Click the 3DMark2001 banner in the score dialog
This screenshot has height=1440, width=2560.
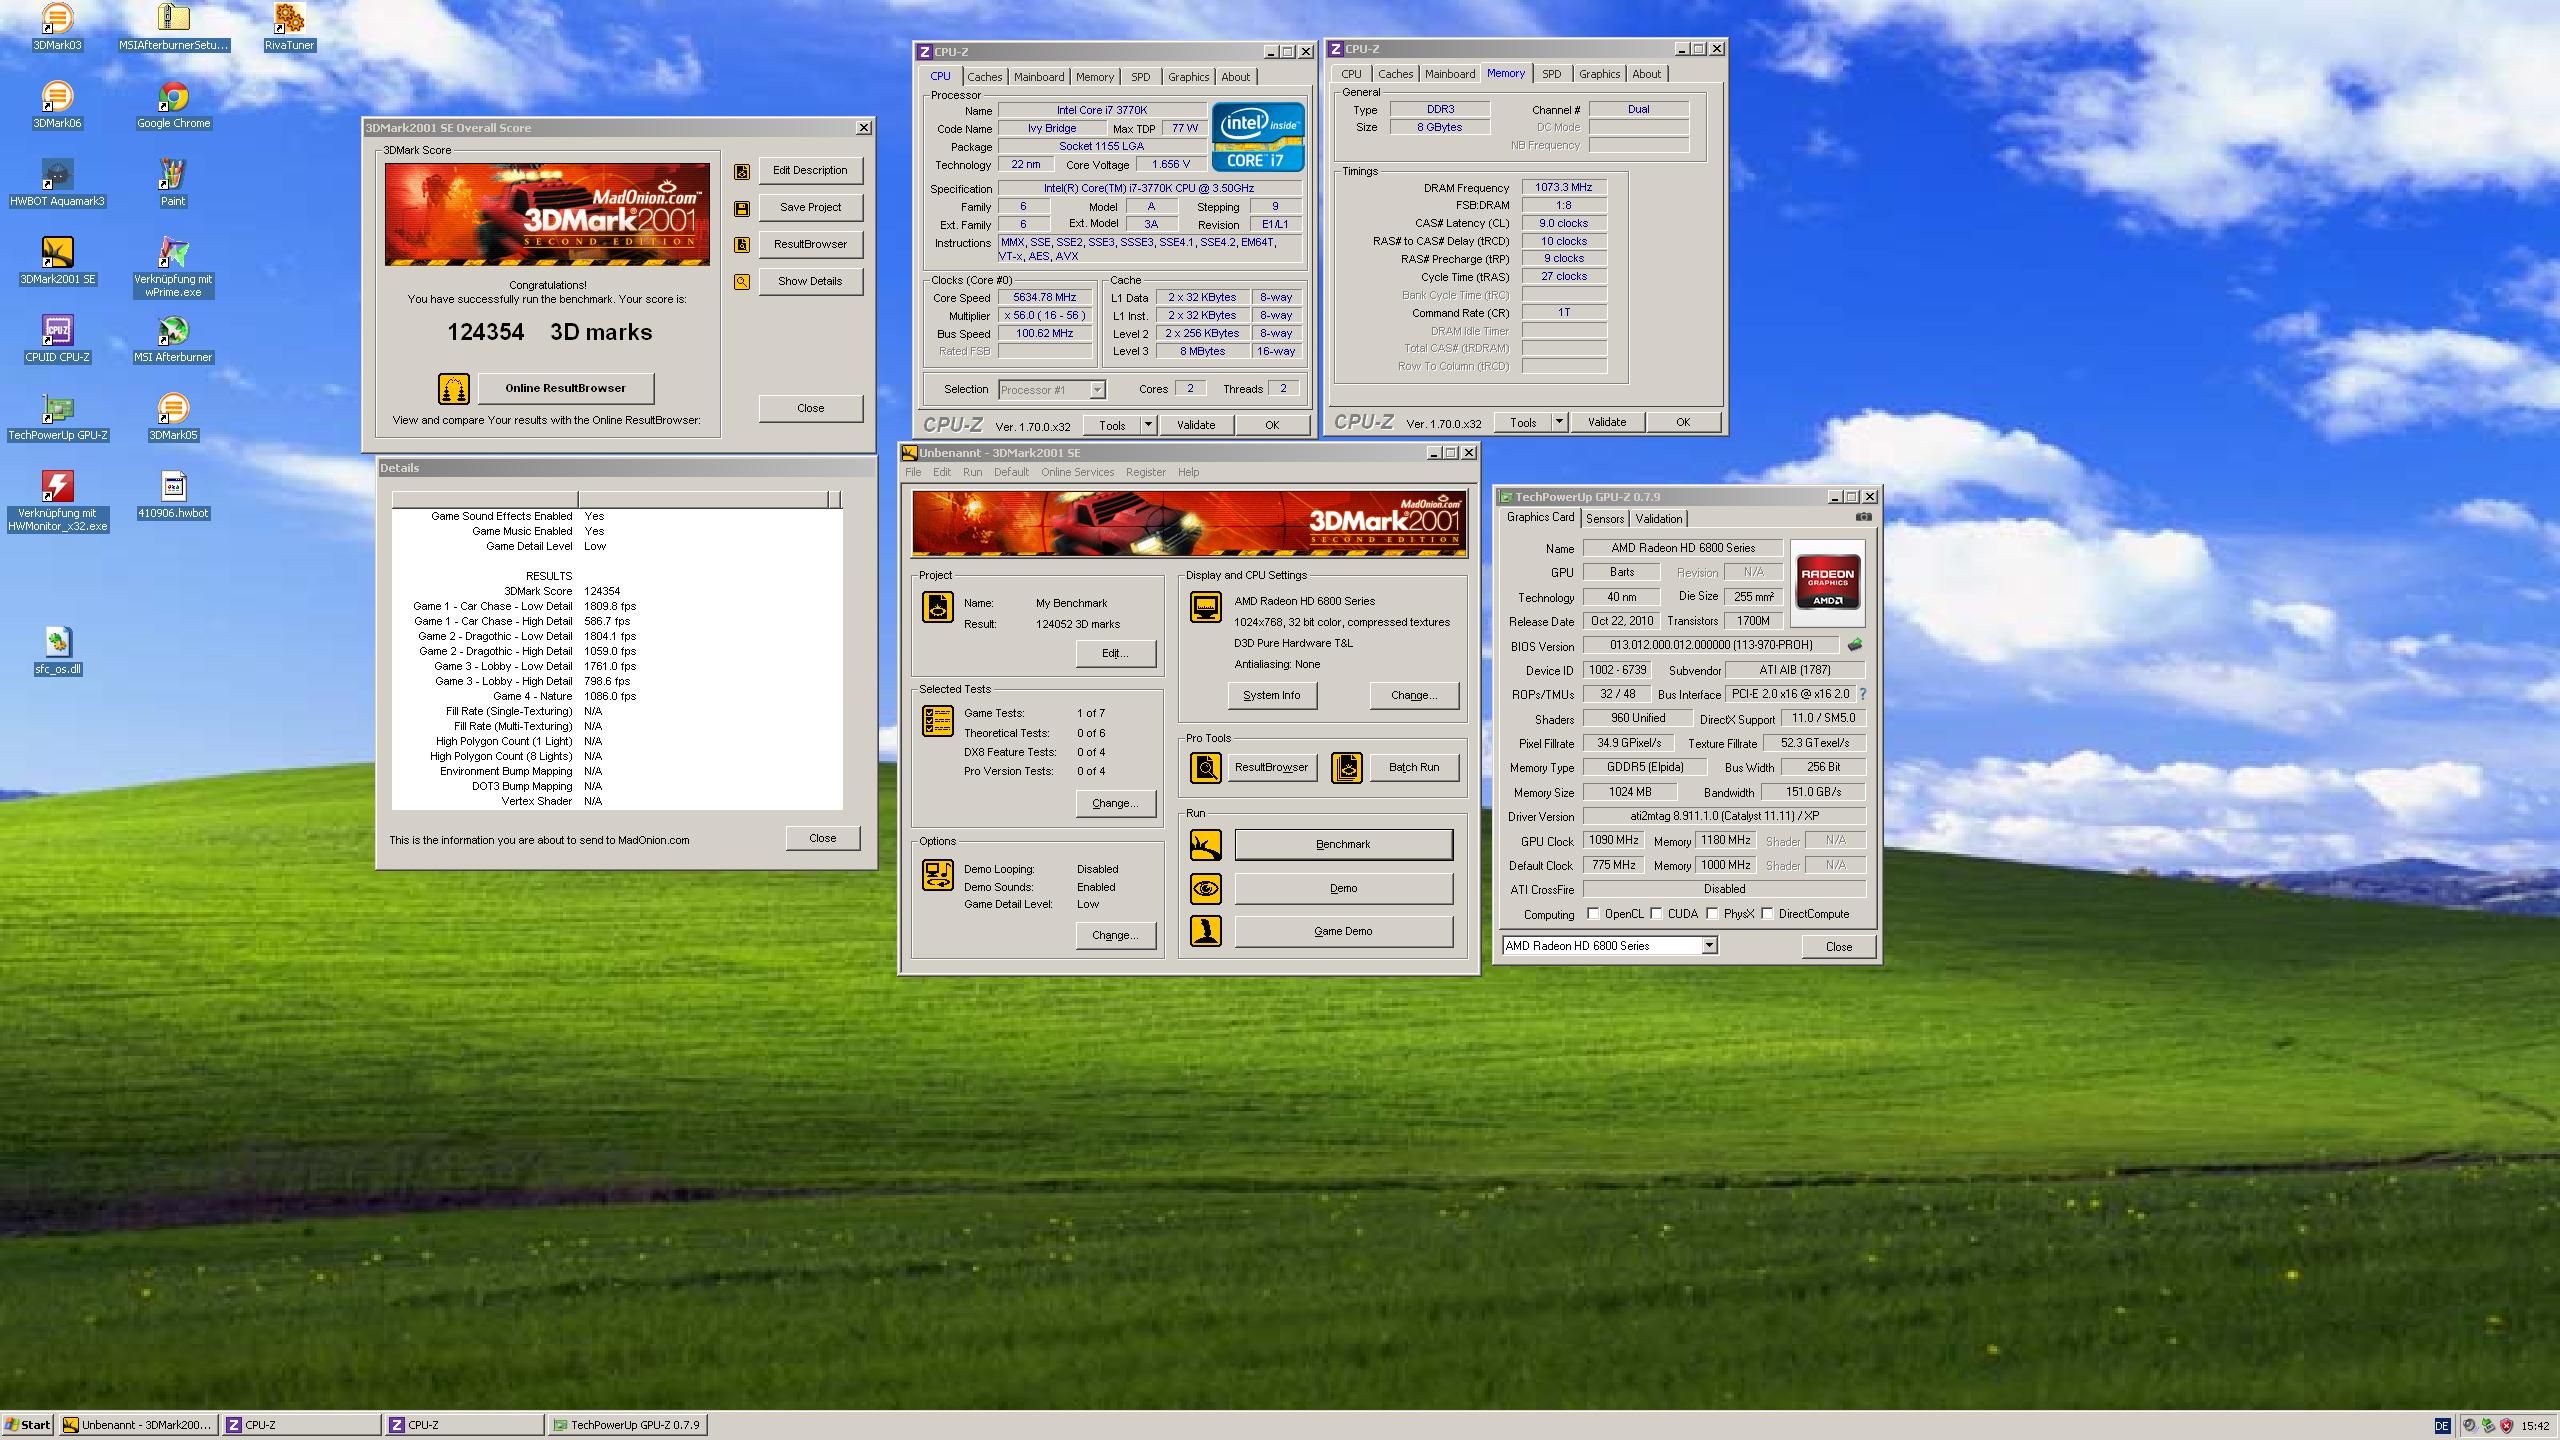tap(547, 214)
